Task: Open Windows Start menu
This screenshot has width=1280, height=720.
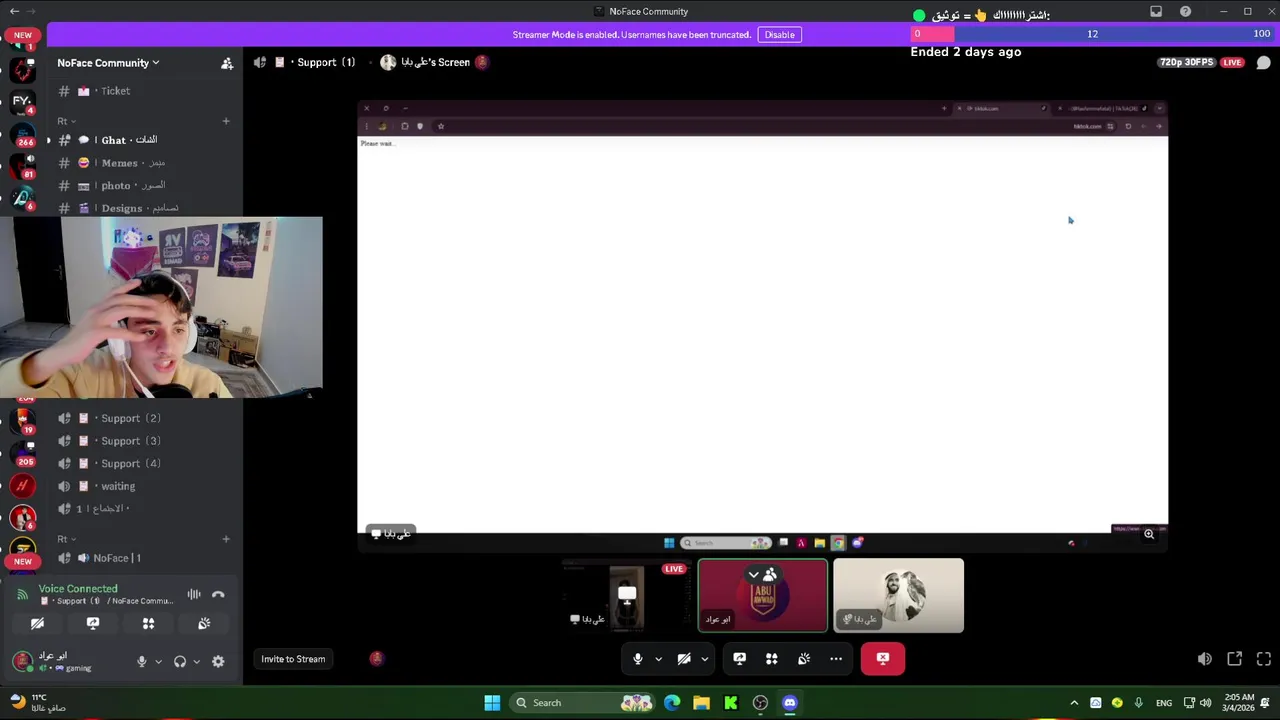Action: pyautogui.click(x=492, y=703)
